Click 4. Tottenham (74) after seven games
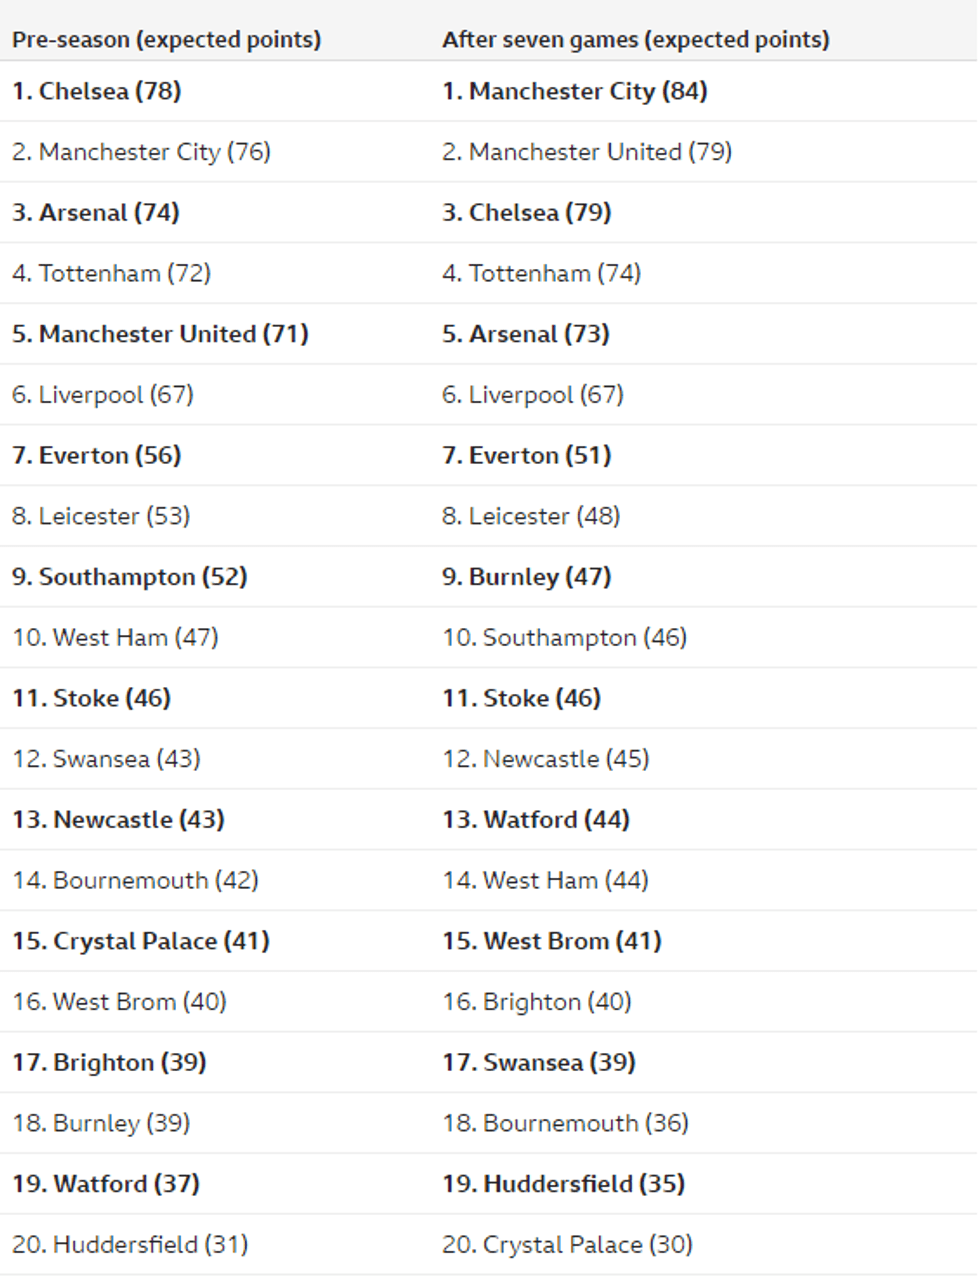This screenshot has height=1278, width=980. pos(541,273)
